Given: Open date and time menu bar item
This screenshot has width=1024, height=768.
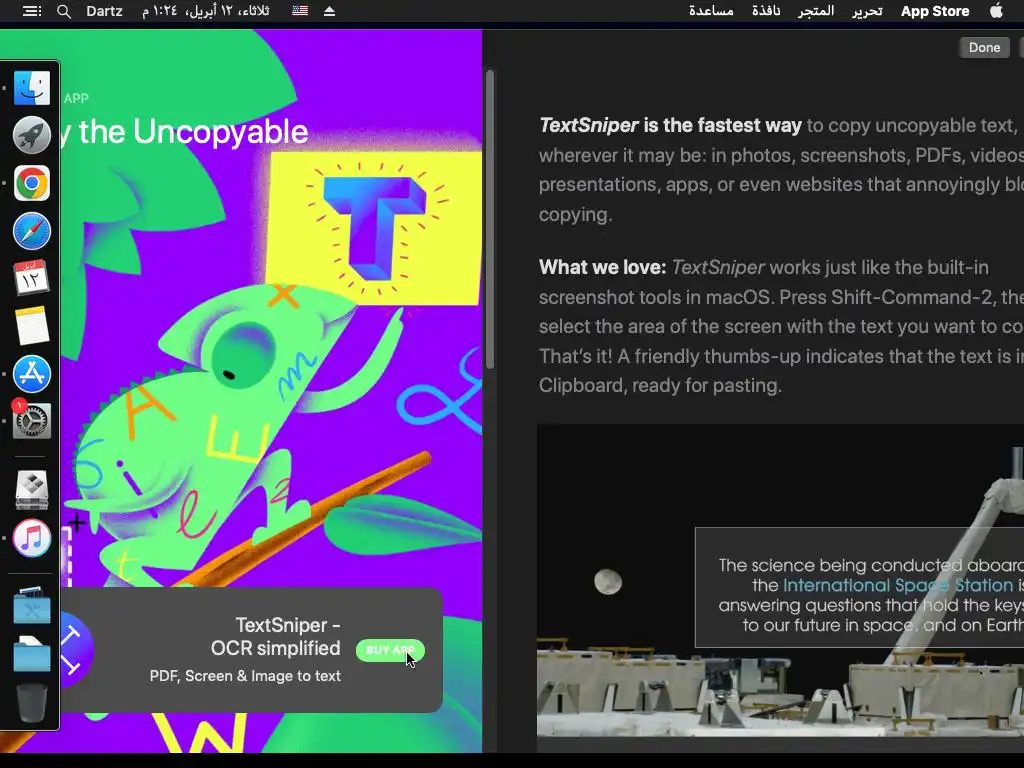Looking at the screenshot, I should (x=206, y=11).
